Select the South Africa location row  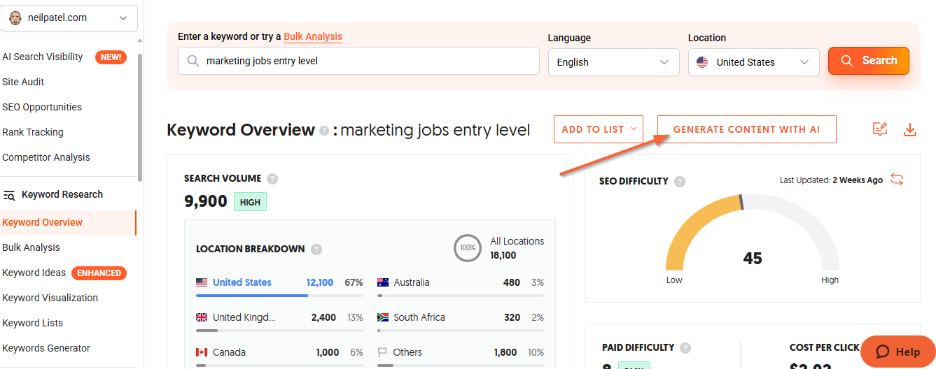tap(460, 322)
